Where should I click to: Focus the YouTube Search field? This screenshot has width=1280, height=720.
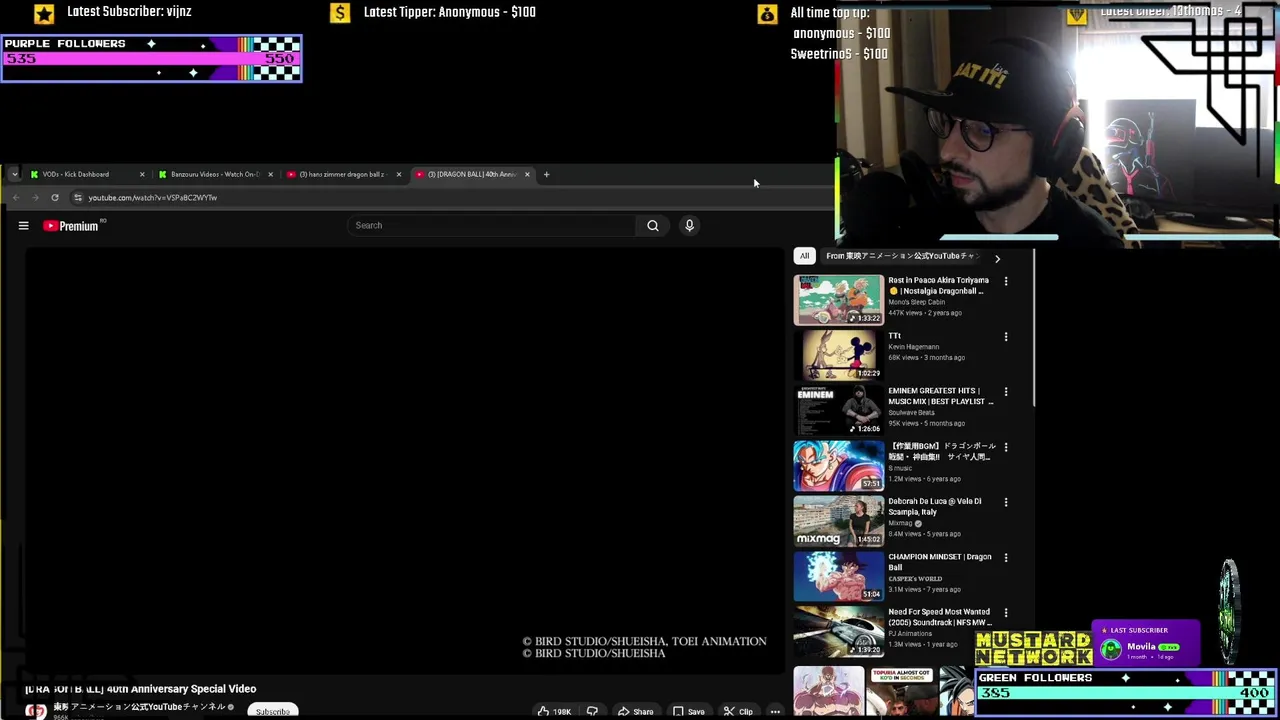pyautogui.click(x=492, y=226)
